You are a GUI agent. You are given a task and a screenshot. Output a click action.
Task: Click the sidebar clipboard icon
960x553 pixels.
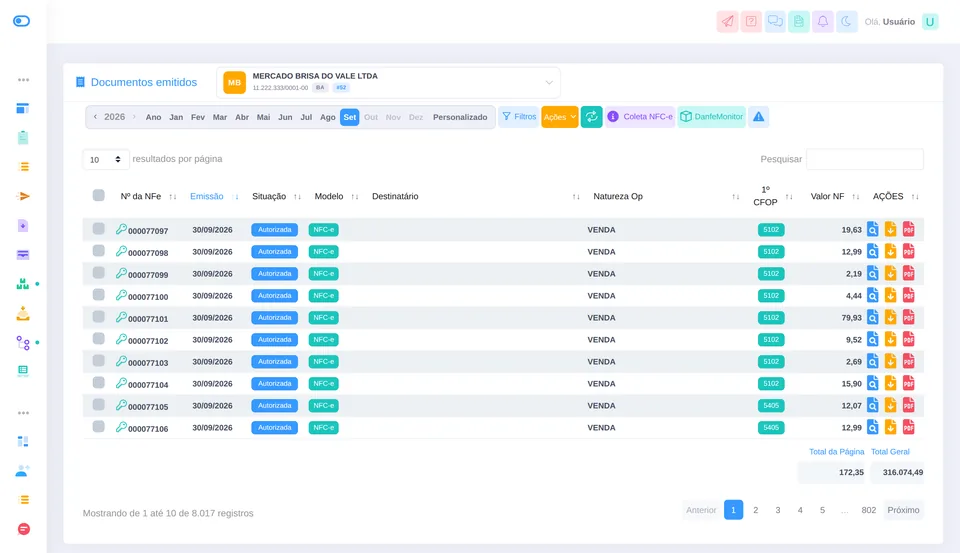23,137
